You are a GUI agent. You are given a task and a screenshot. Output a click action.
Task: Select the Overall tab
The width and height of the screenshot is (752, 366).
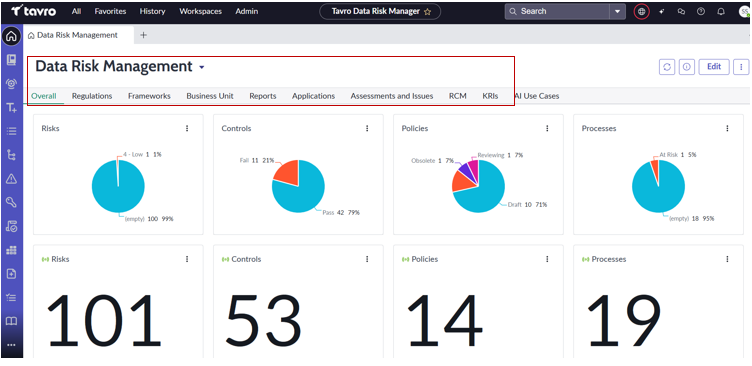(44, 96)
